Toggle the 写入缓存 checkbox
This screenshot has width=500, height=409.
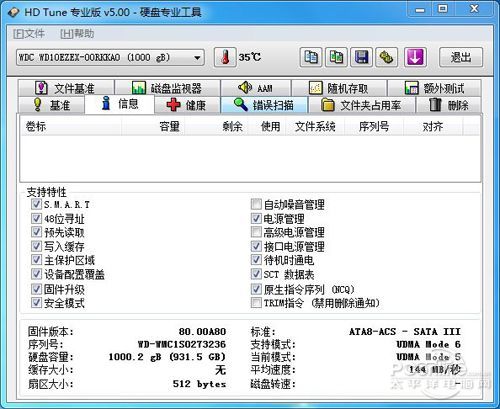coord(36,246)
